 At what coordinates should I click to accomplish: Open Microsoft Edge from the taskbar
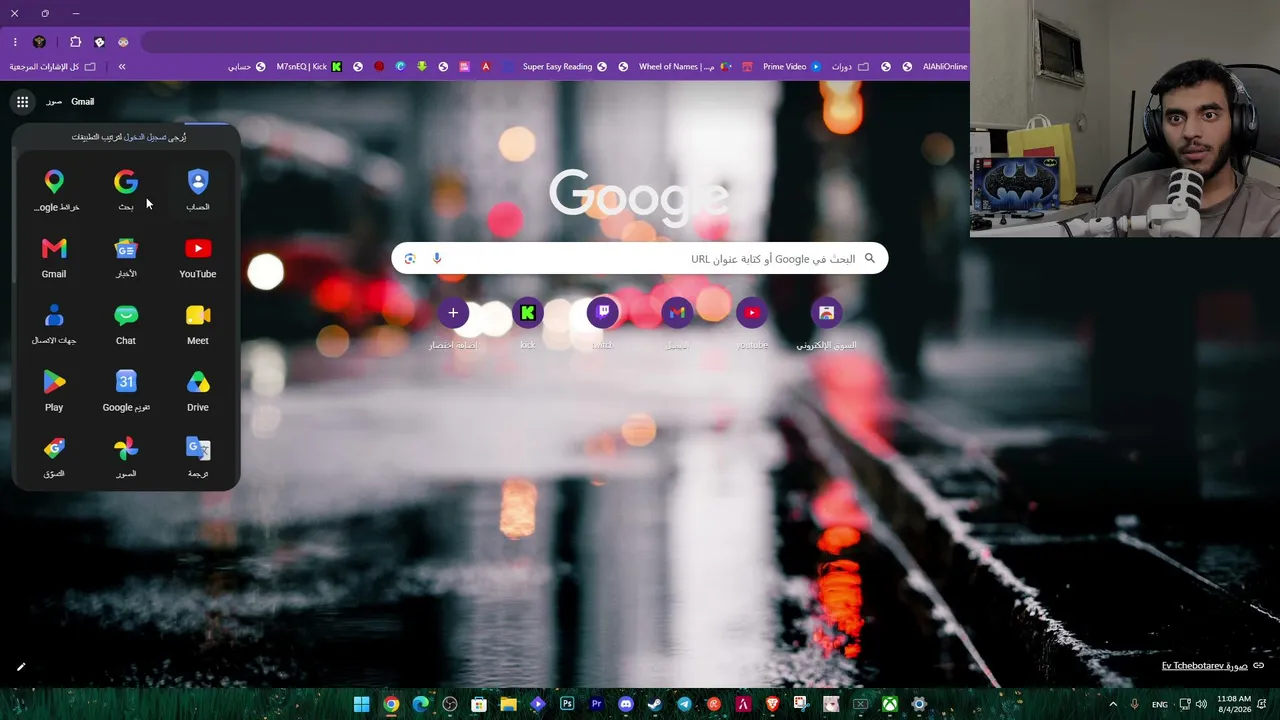point(421,704)
